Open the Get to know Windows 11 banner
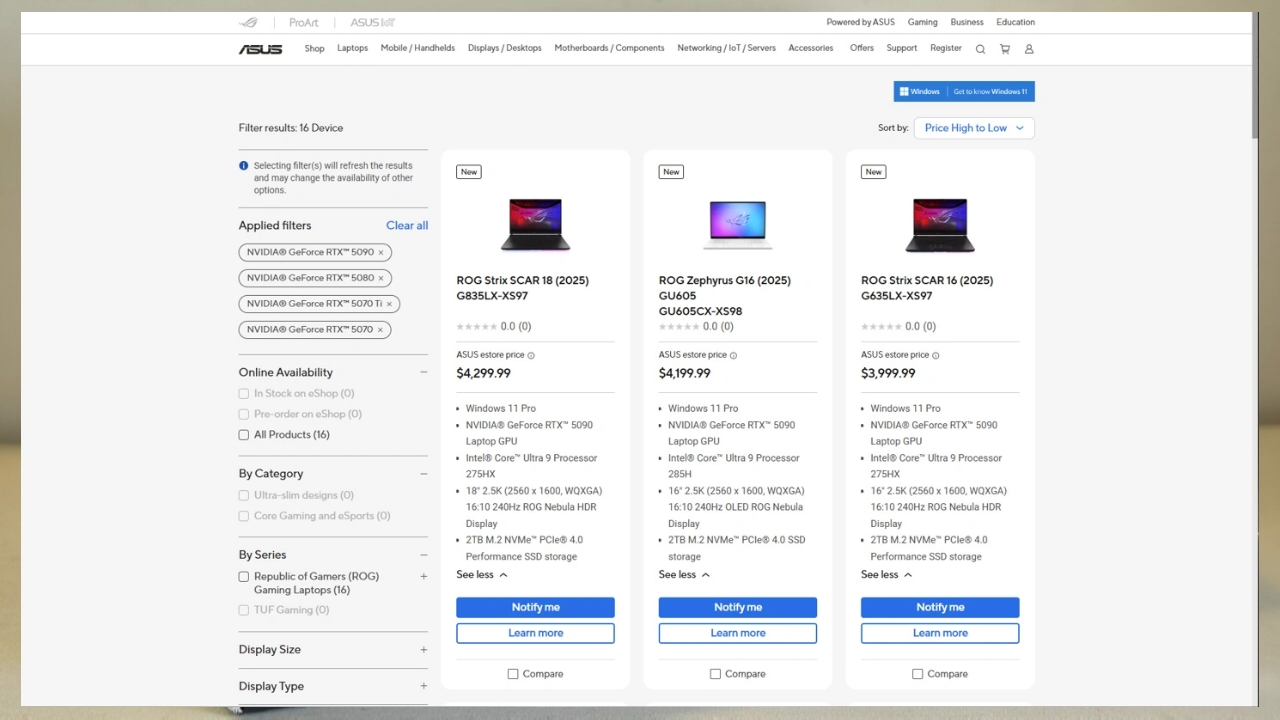 pyautogui.click(x=964, y=91)
